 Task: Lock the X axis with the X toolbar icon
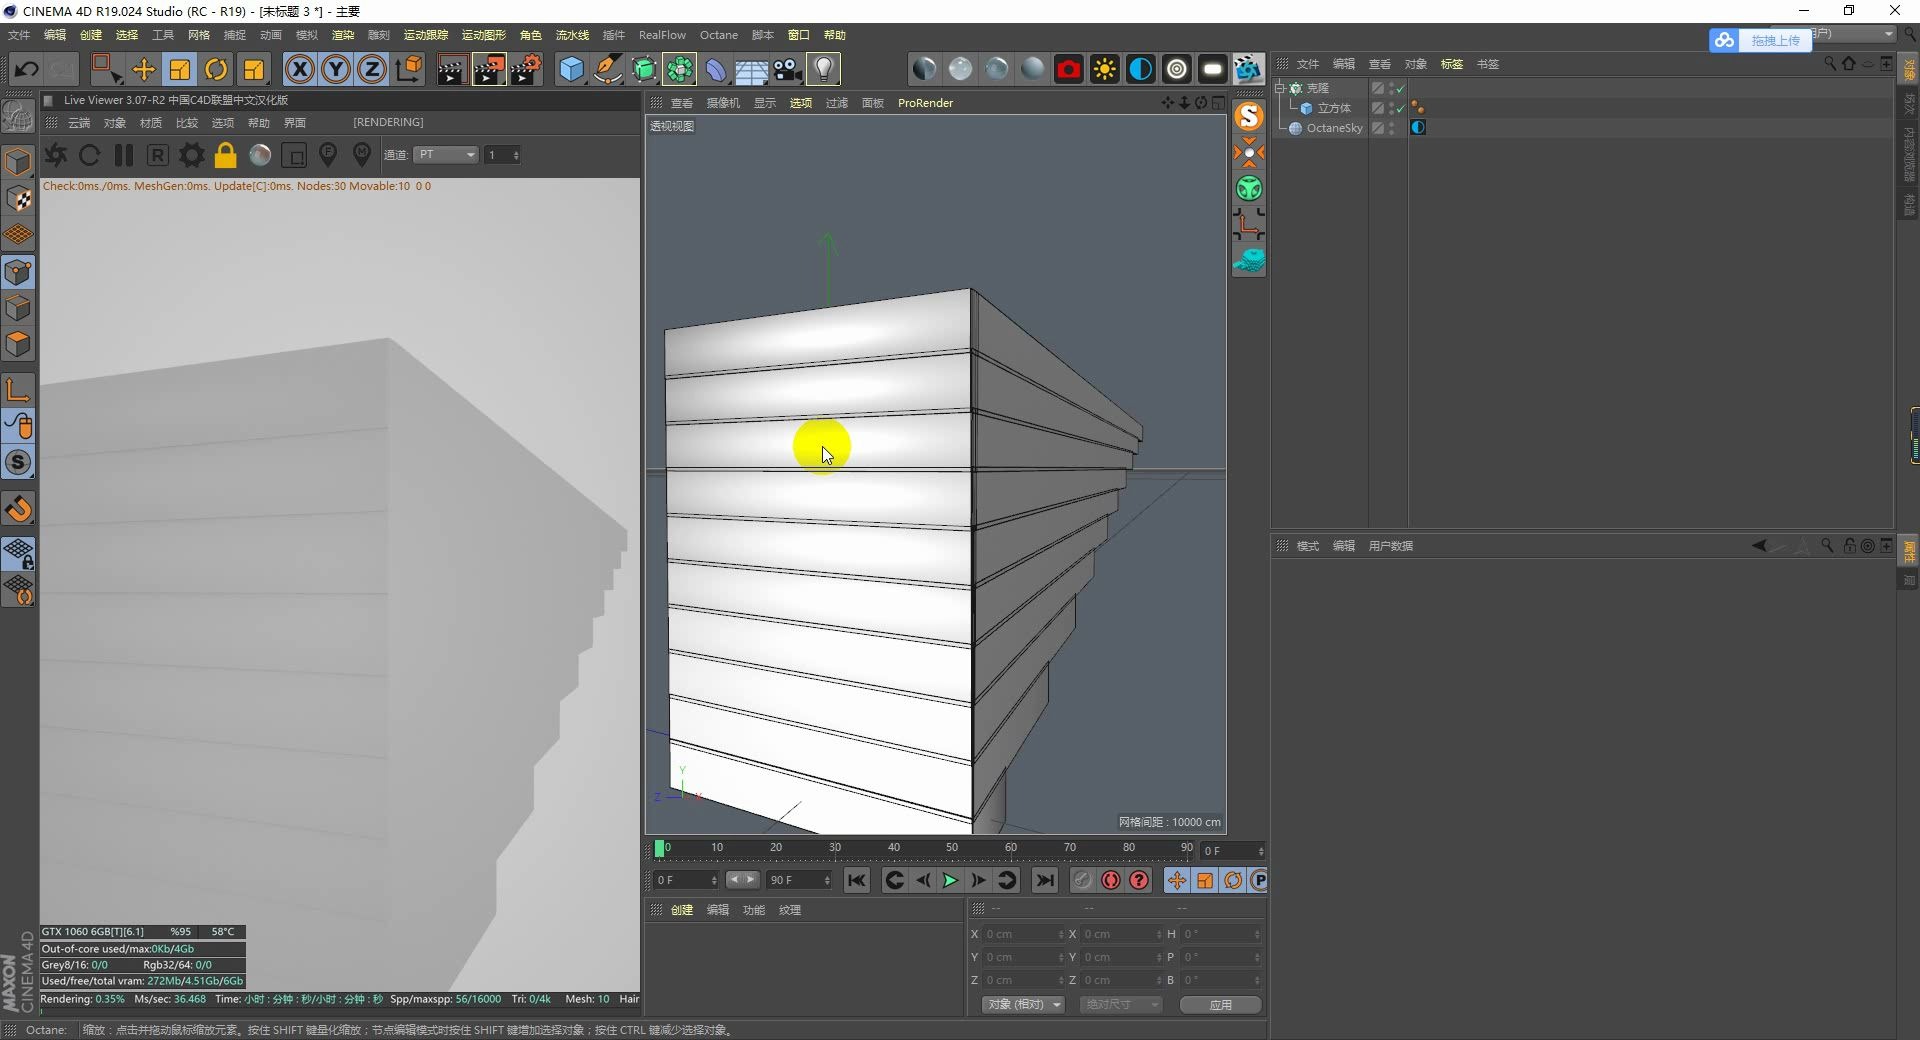click(x=299, y=69)
